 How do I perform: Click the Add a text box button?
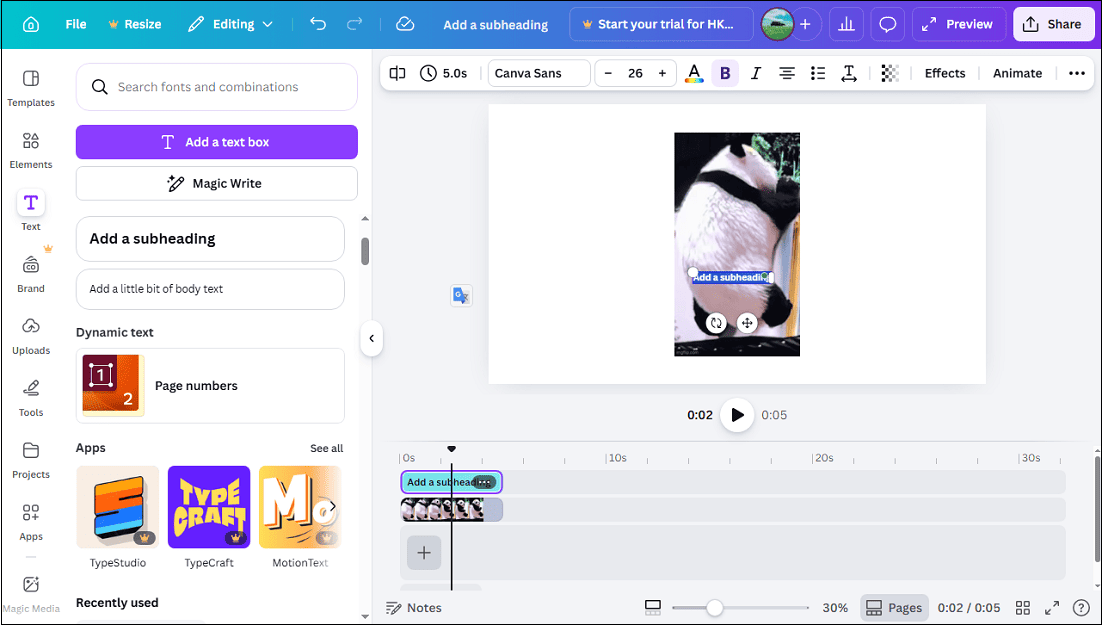click(216, 142)
